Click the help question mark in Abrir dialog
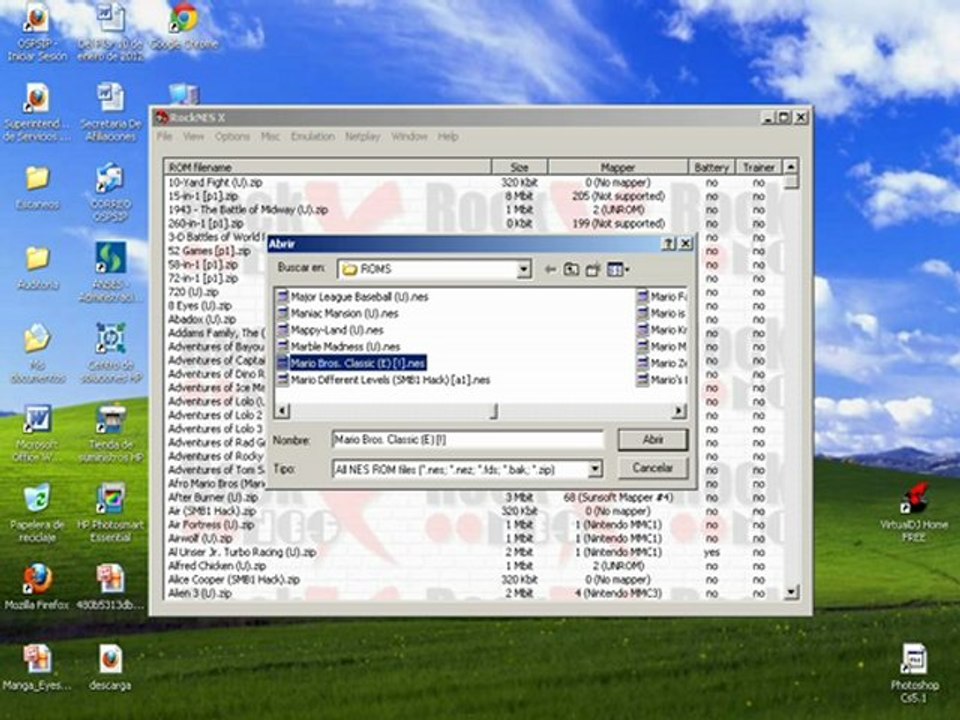960x720 pixels. tap(669, 244)
